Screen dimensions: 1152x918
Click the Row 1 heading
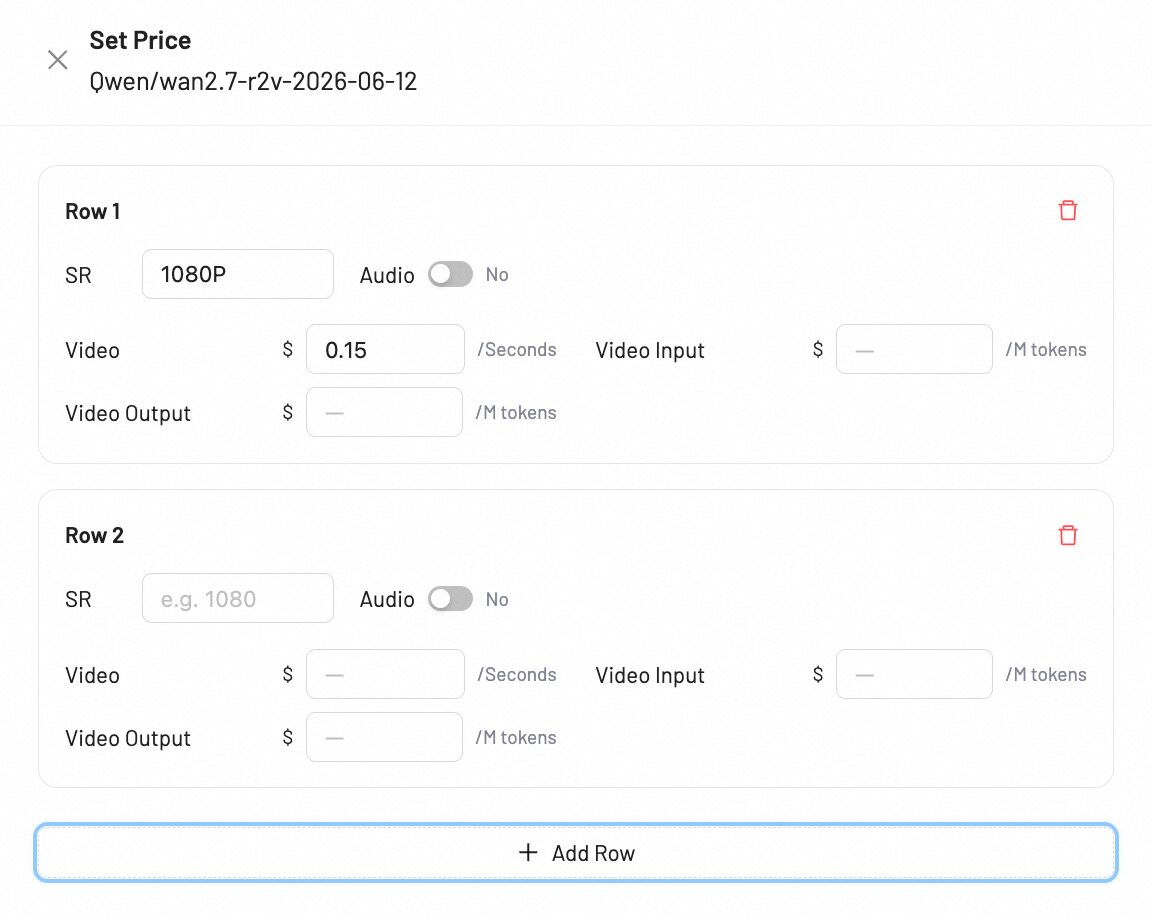click(x=93, y=212)
